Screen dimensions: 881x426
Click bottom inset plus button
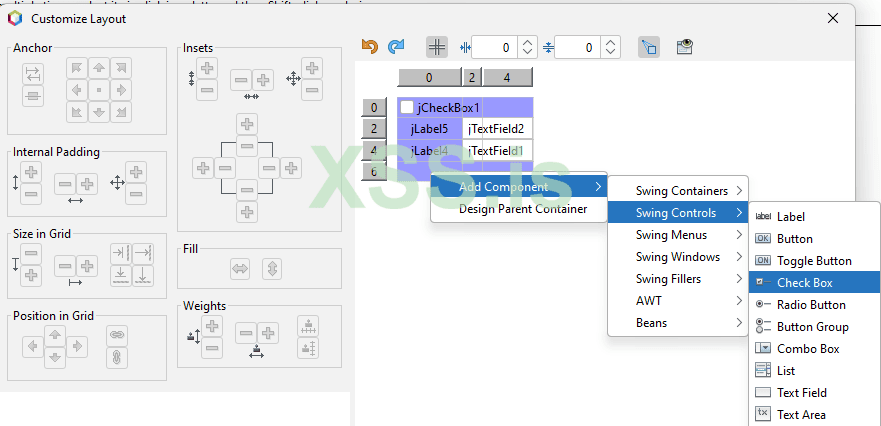(247, 212)
